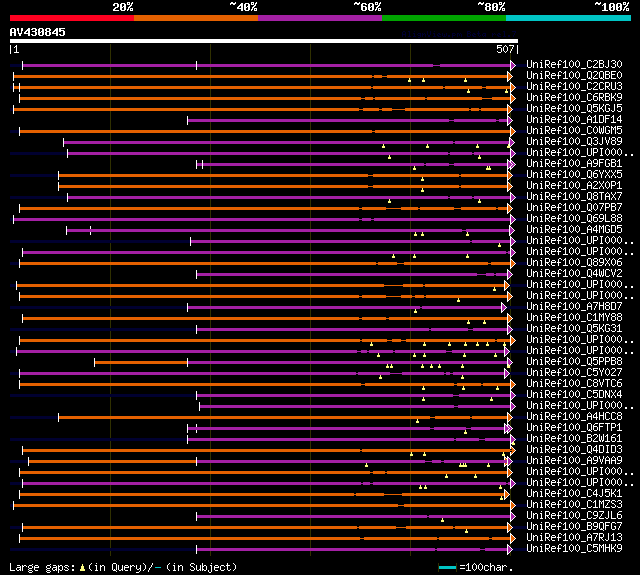Select the UniRef100_Q4DID3 label
This screenshot has height=575, width=640.
[x=574, y=450]
